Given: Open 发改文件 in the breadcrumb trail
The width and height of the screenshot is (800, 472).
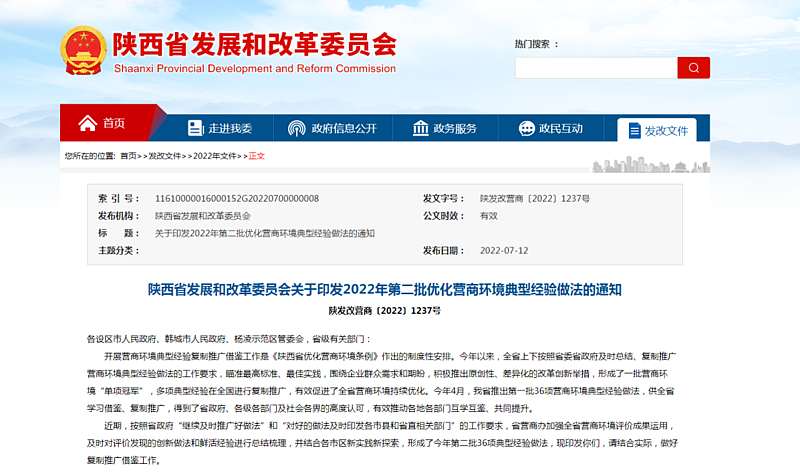Looking at the screenshot, I should click(x=166, y=156).
